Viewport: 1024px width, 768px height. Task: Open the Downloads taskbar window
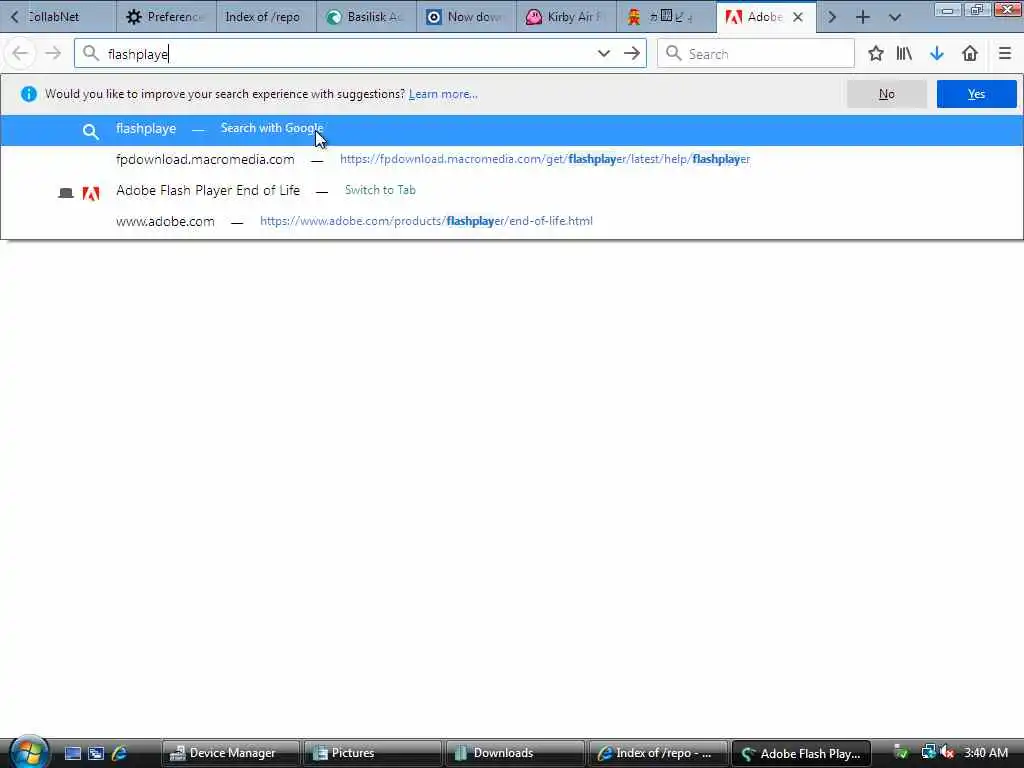[515, 753]
